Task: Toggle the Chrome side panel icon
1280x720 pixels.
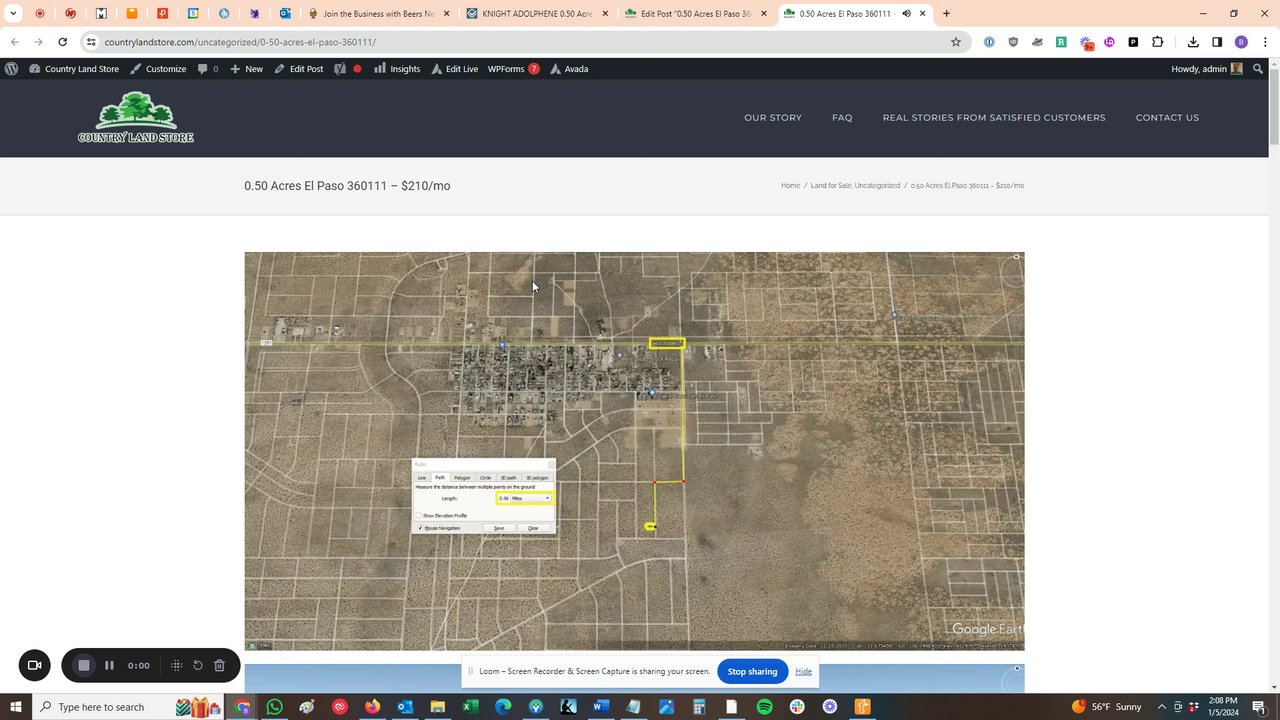Action: tap(1217, 42)
